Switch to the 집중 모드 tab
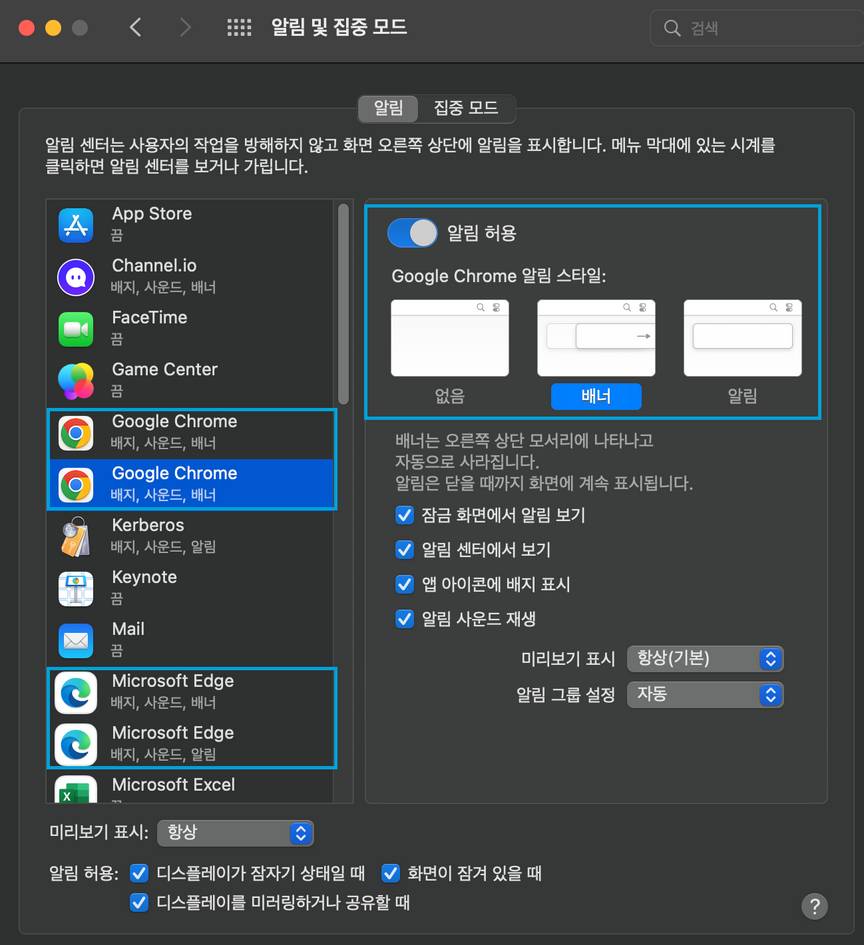Viewport: 864px width, 945px height. tap(466, 108)
